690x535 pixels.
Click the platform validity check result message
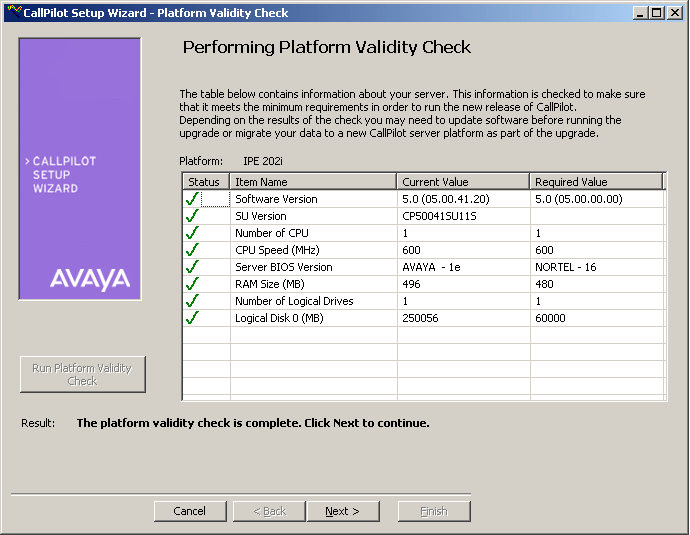(253, 423)
